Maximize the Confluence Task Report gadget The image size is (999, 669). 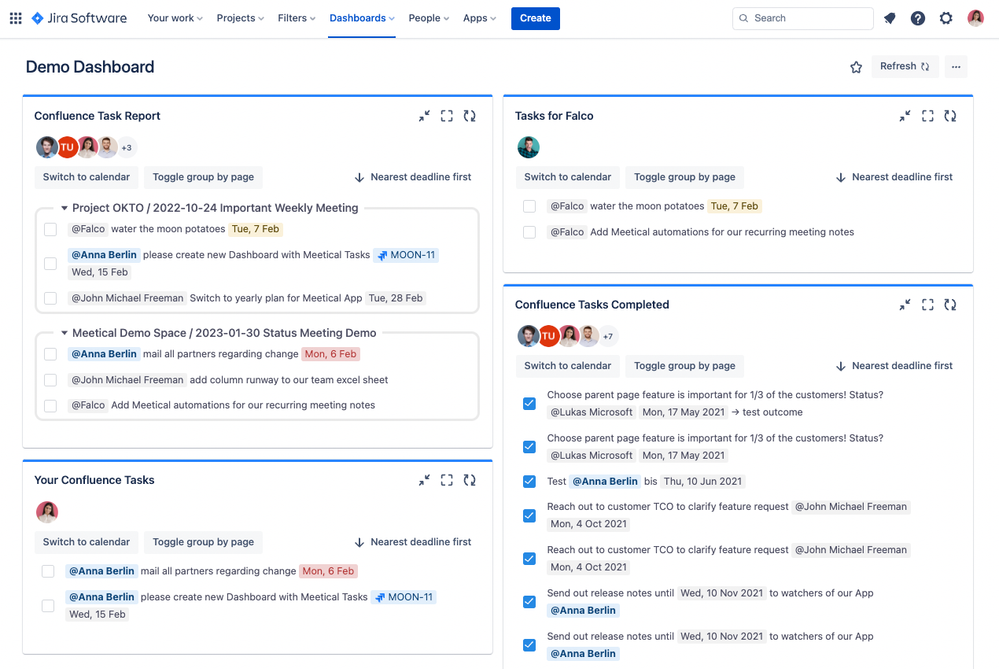[x=447, y=116]
